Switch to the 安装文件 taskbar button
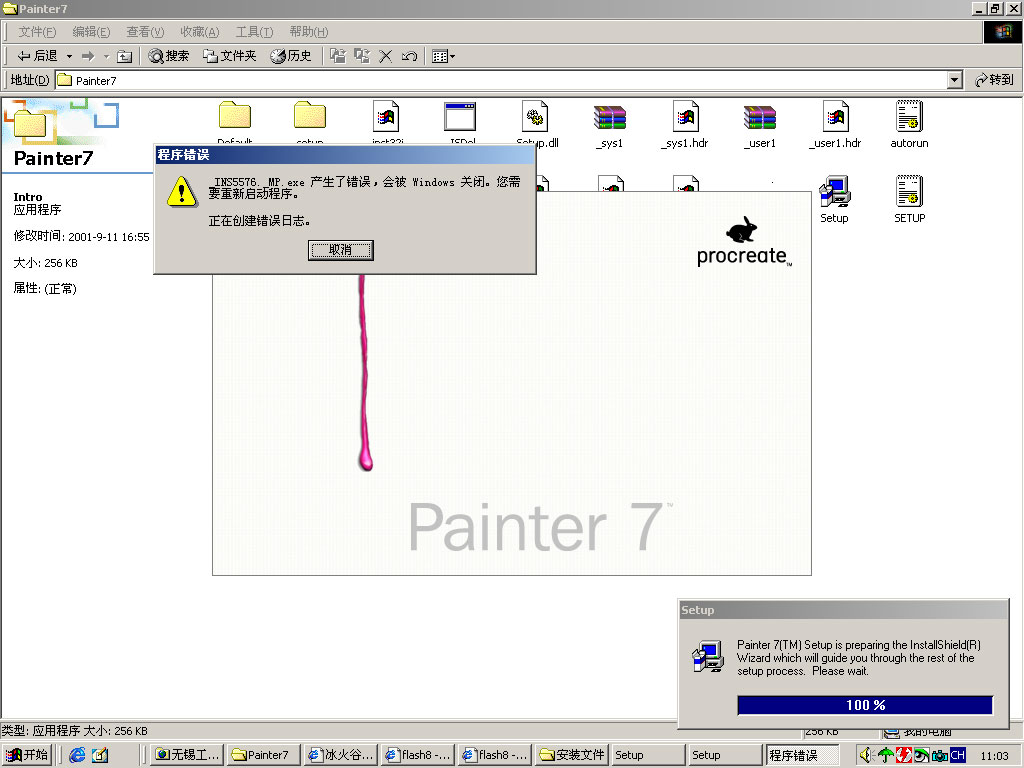 click(x=572, y=755)
